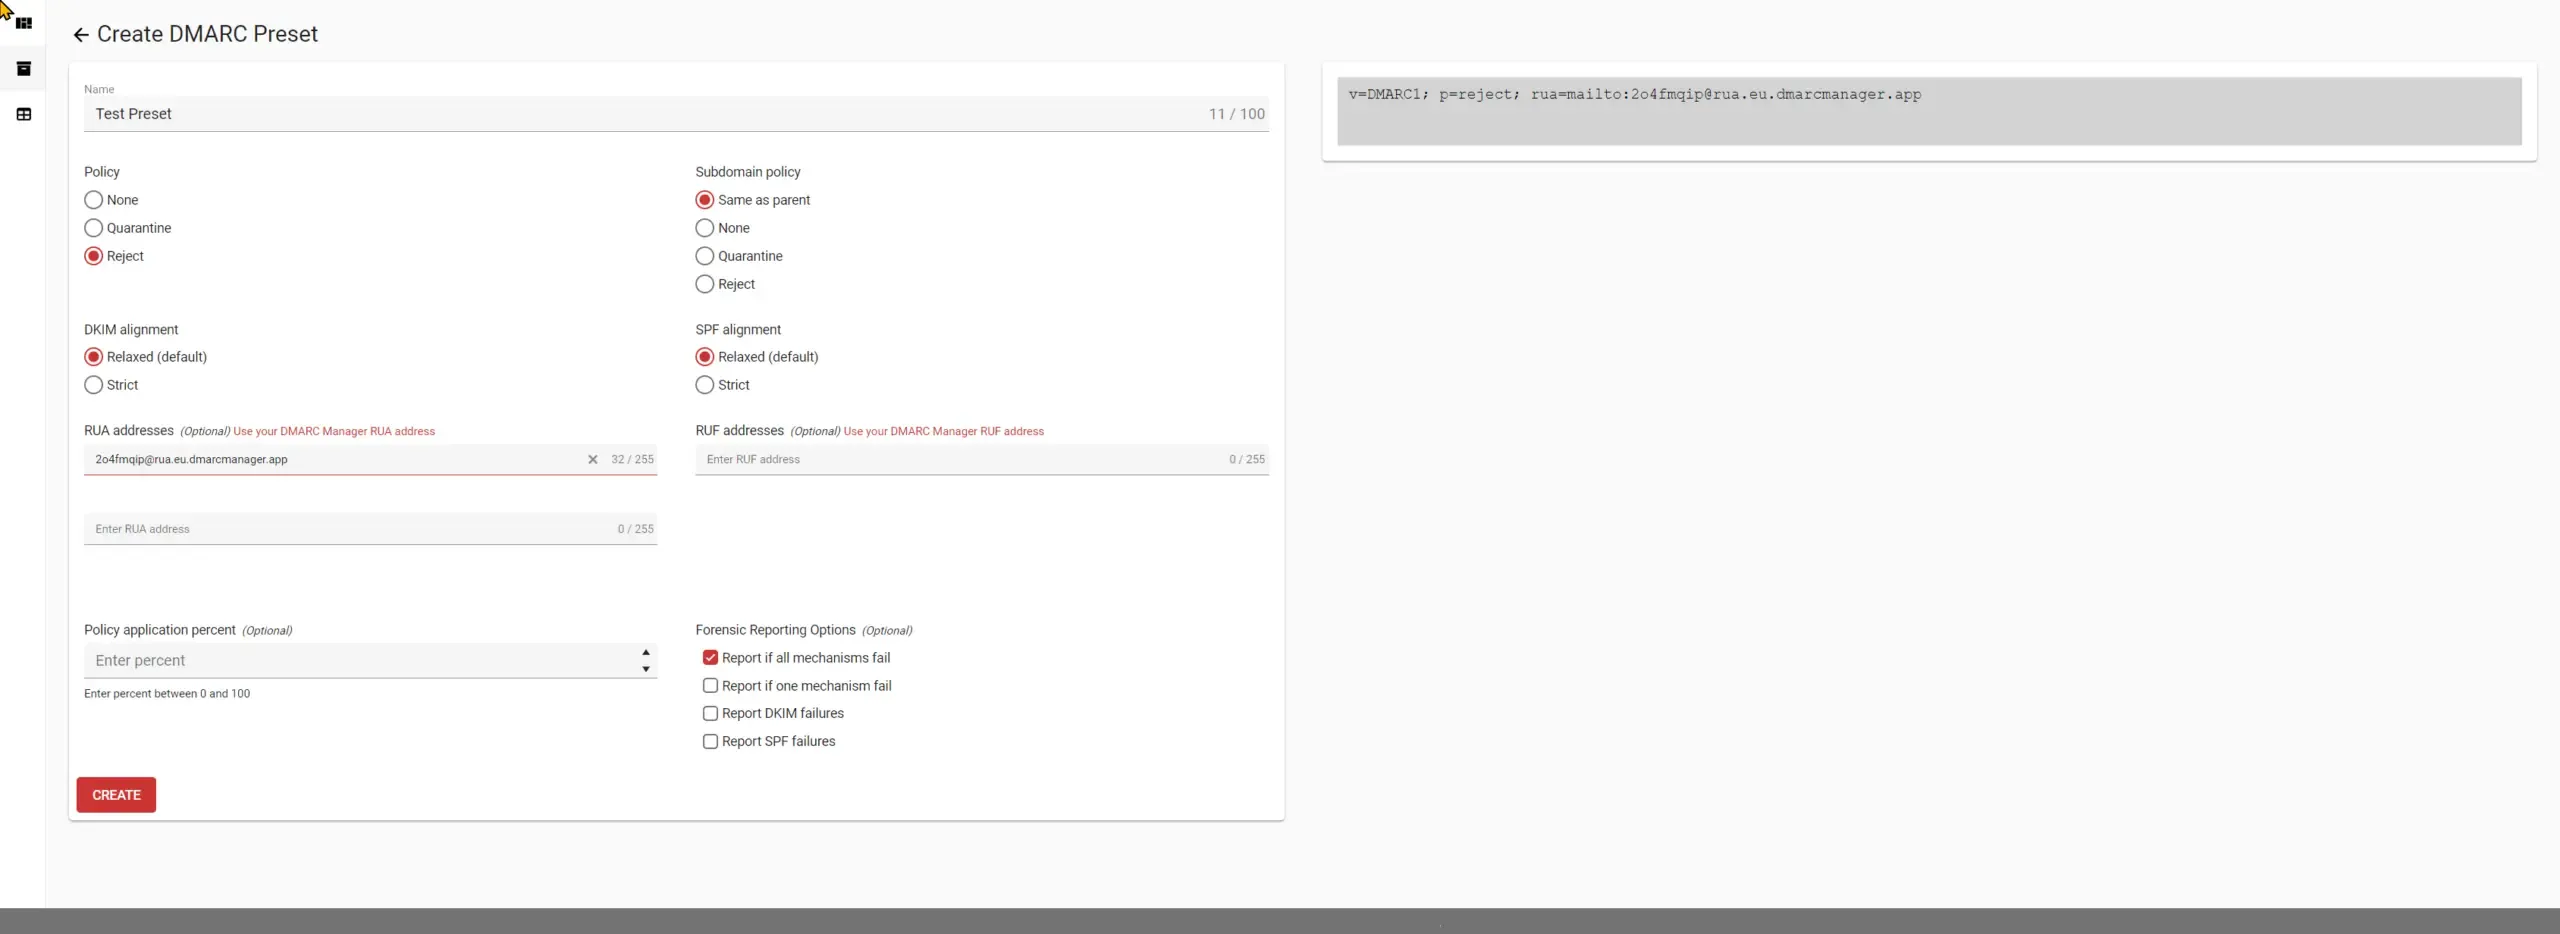Increment policy application percent with the up arrow
This screenshot has width=2560, height=934.
(644, 653)
